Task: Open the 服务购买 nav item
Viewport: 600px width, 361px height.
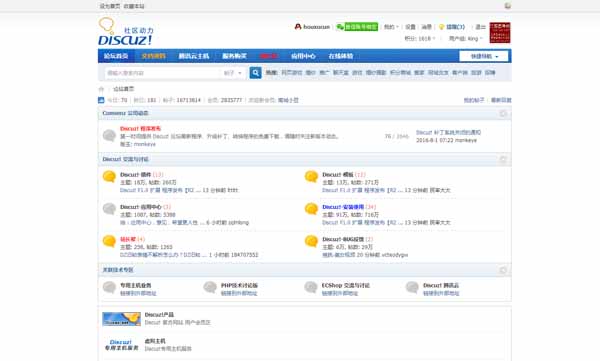Action: 235,56
